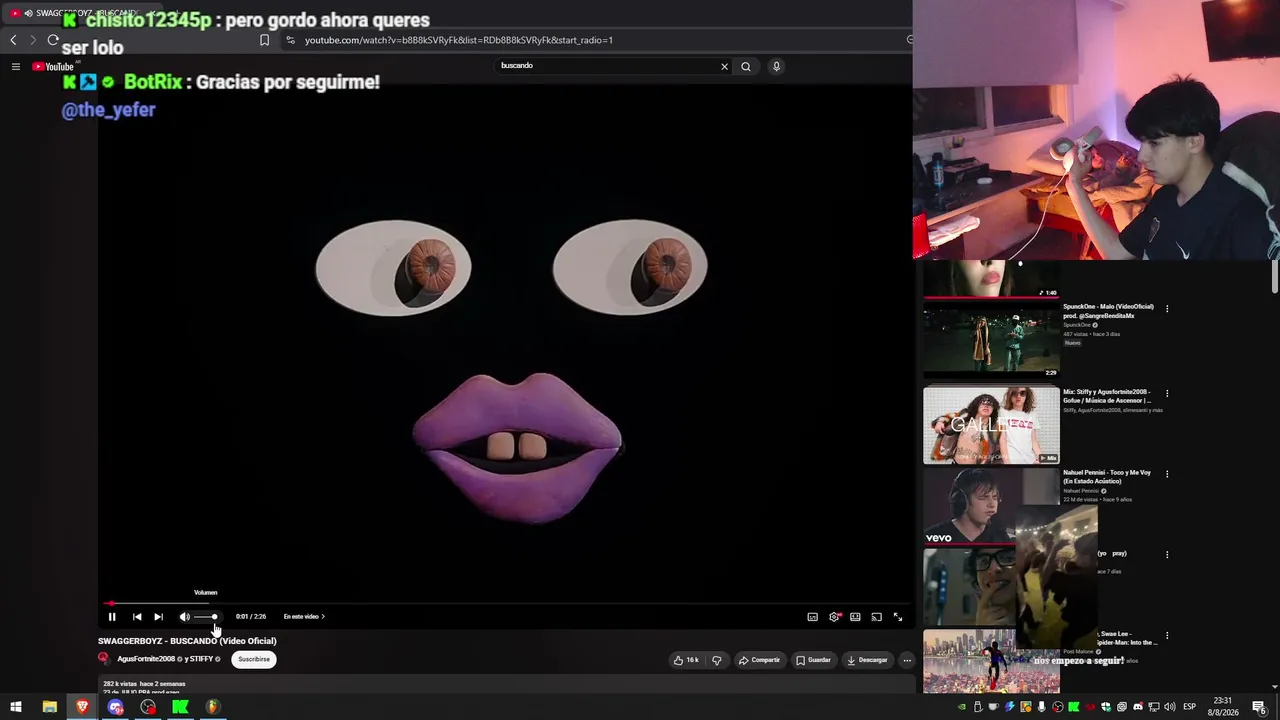
Task: Bookmark this page in browser
Action: pos(264,40)
